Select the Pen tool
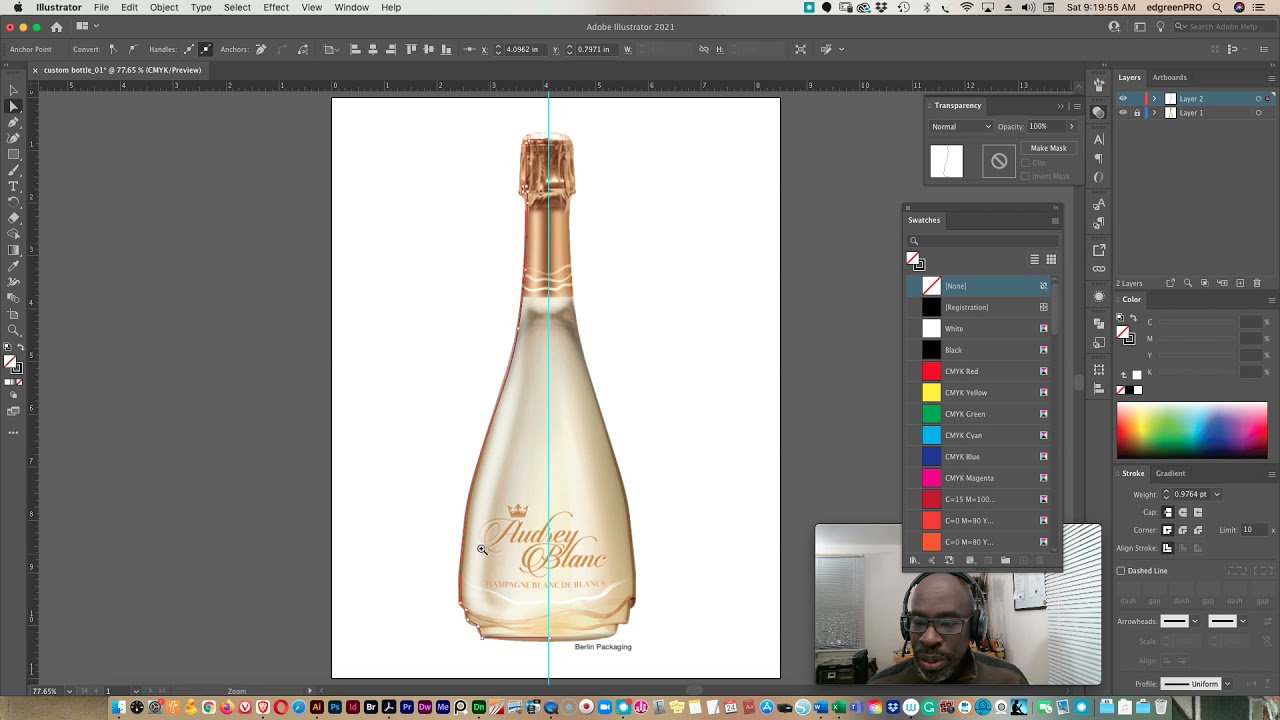The image size is (1280, 720). pos(14,122)
